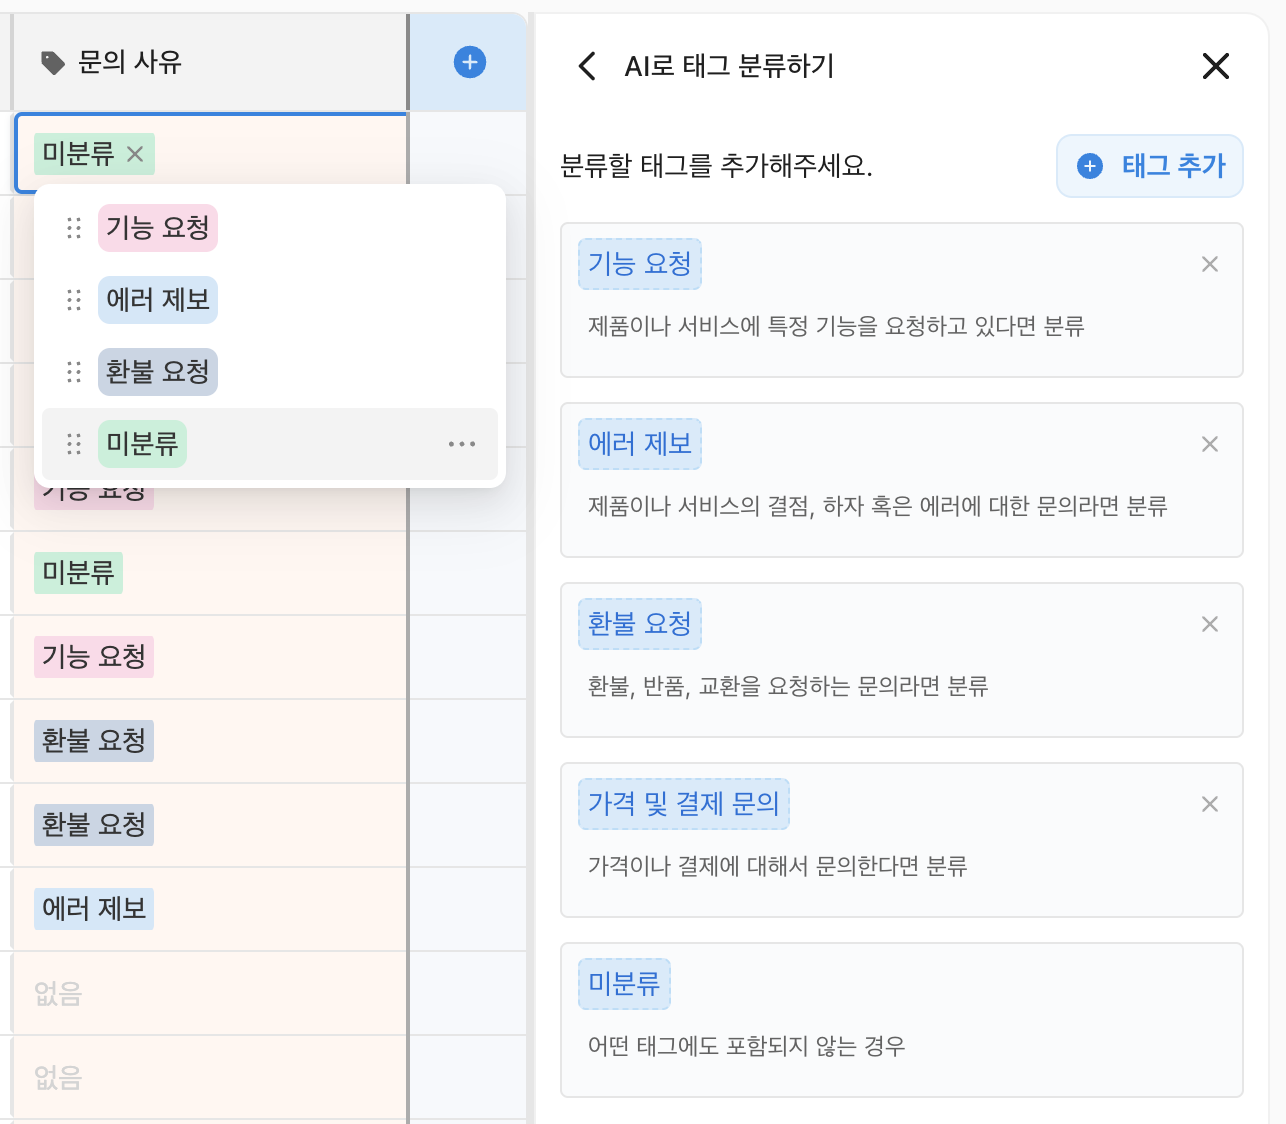Screen dimensions: 1286x1124
Task: Click drag handle beside 에러 제보 option
Action: coord(74,300)
